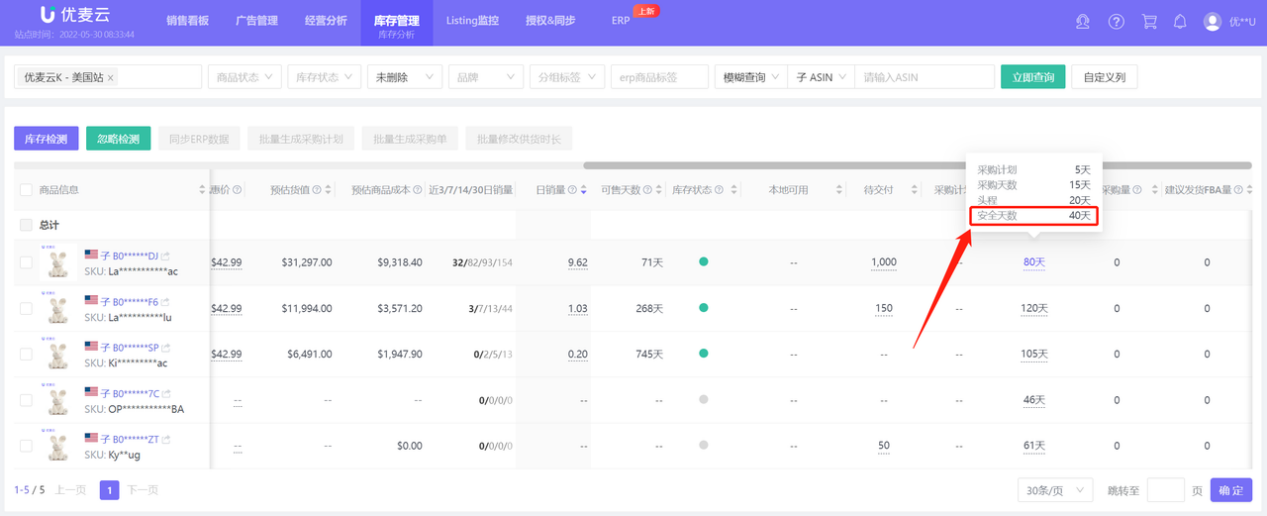Select row checkbox for B0******DJ

pos(26,262)
